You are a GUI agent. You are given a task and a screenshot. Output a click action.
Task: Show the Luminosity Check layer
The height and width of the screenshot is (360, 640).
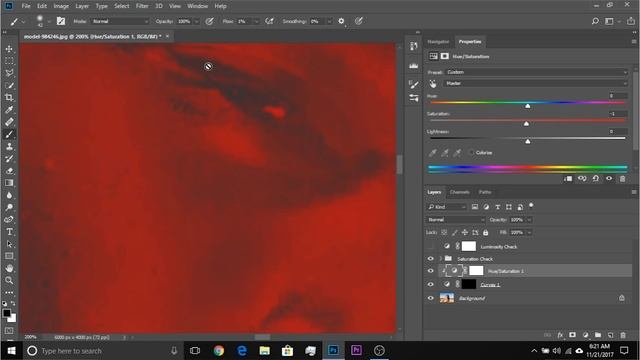[x=431, y=247]
